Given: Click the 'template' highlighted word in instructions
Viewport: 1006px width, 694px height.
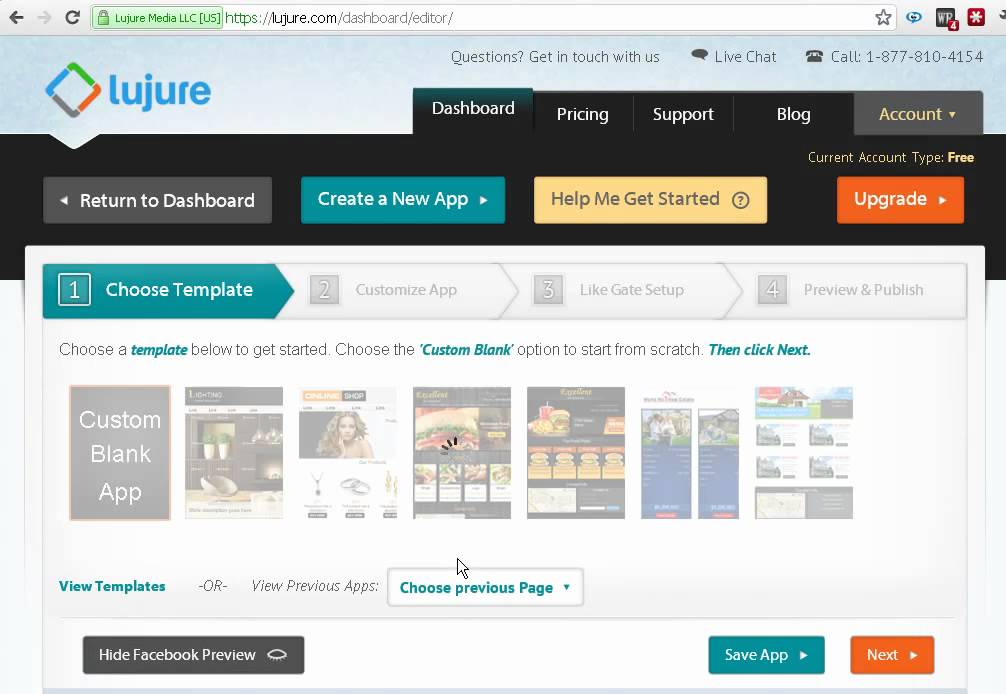Looking at the screenshot, I should (x=159, y=350).
